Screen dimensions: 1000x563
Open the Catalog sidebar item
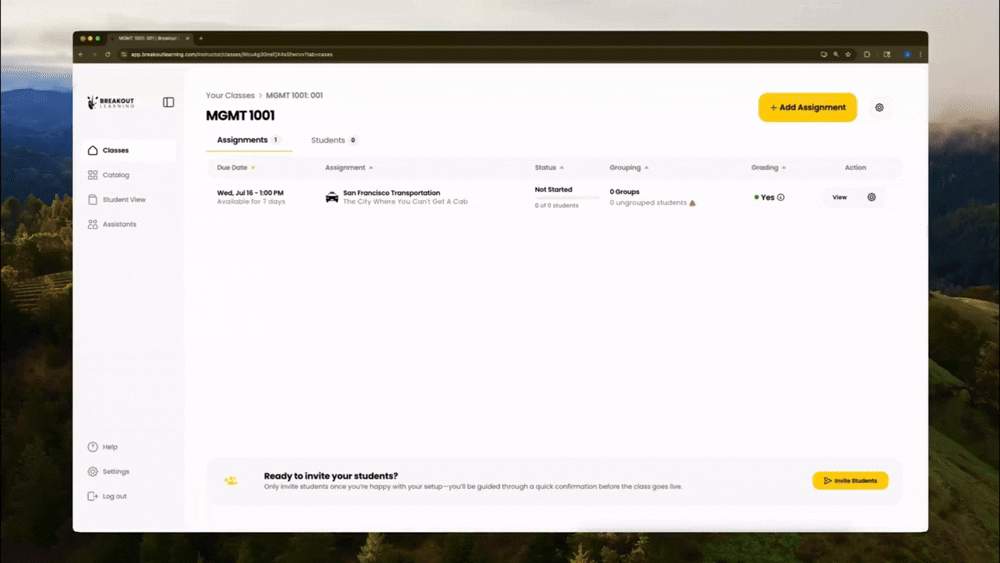click(108, 175)
